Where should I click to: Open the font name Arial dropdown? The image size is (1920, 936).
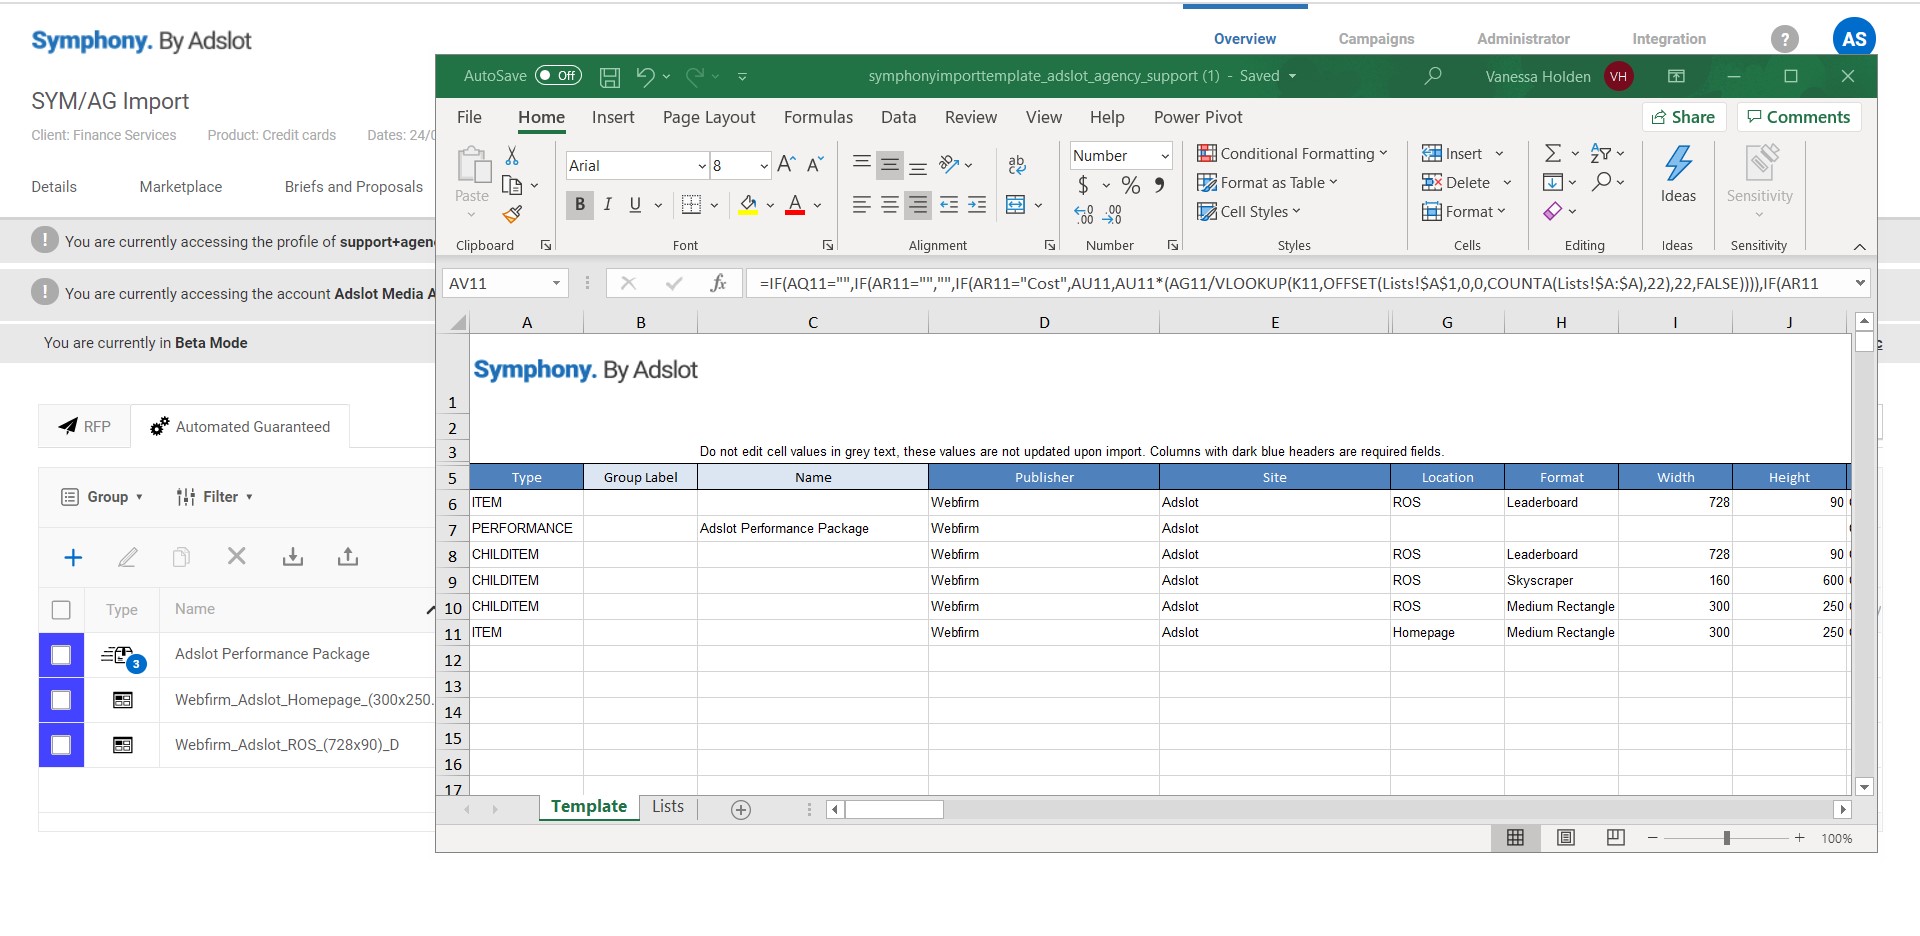(x=702, y=166)
